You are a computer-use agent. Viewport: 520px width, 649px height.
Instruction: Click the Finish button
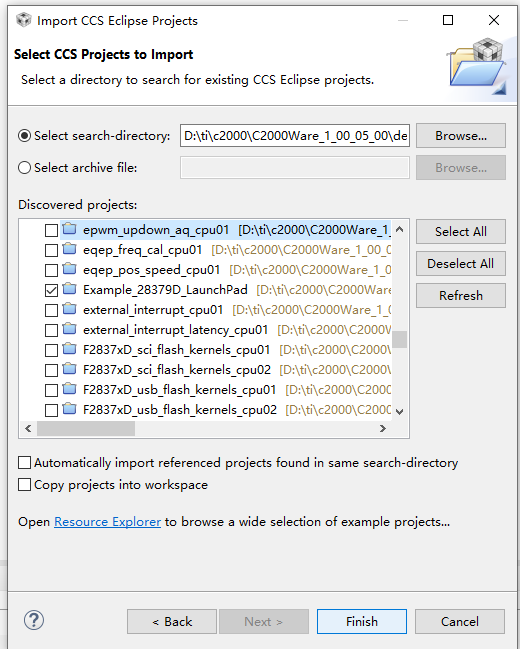[x=362, y=621]
